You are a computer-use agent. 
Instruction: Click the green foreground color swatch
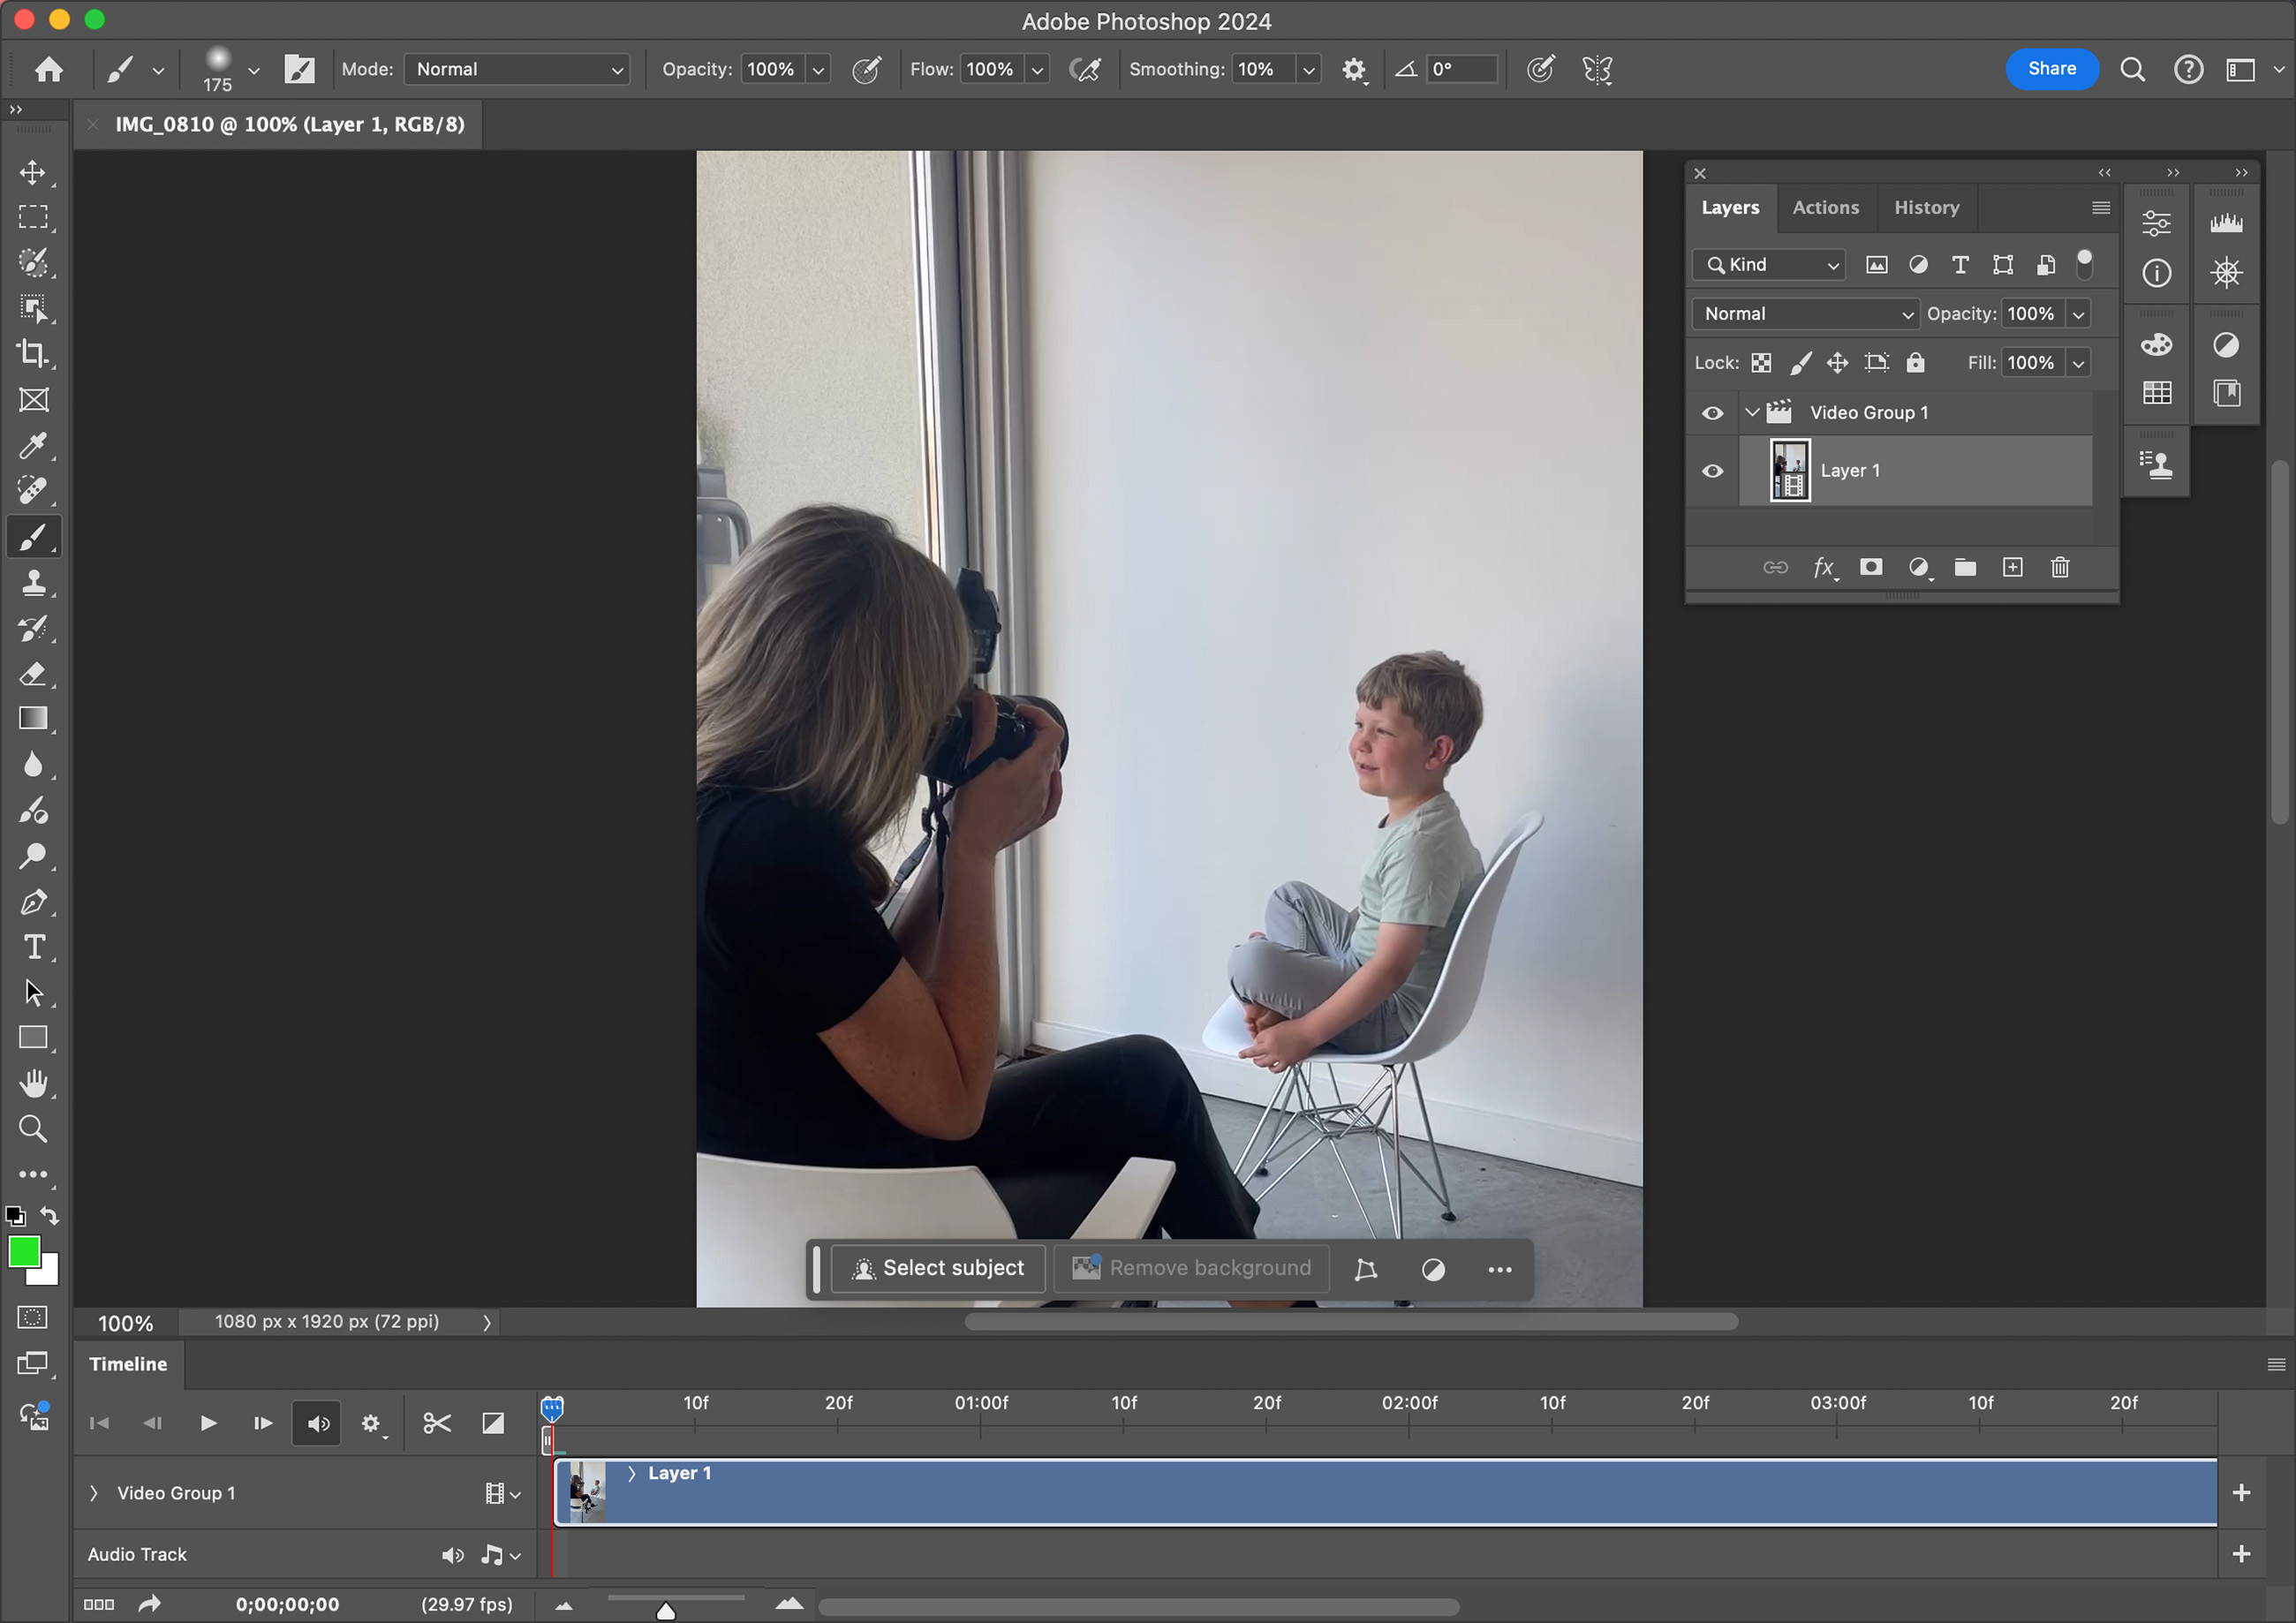[x=24, y=1252]
